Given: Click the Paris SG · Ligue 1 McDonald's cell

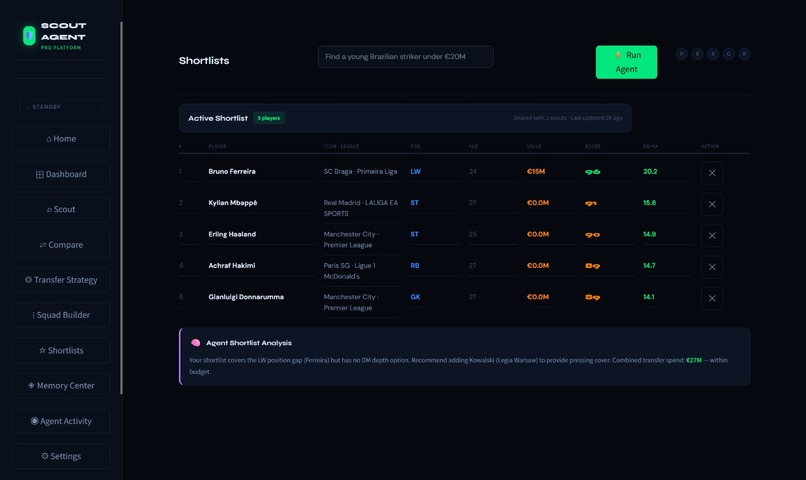Looking at the screenshot, I should click(x=350, y=271).
